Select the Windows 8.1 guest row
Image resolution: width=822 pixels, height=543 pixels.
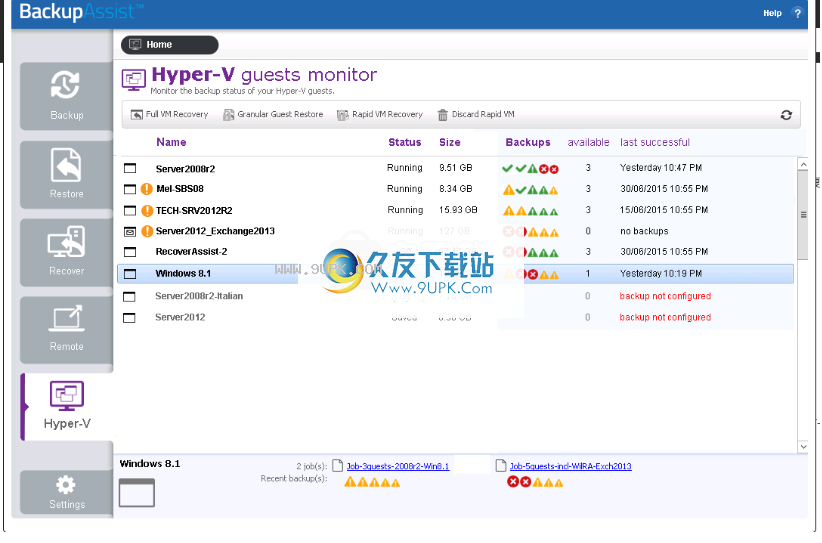456,274
